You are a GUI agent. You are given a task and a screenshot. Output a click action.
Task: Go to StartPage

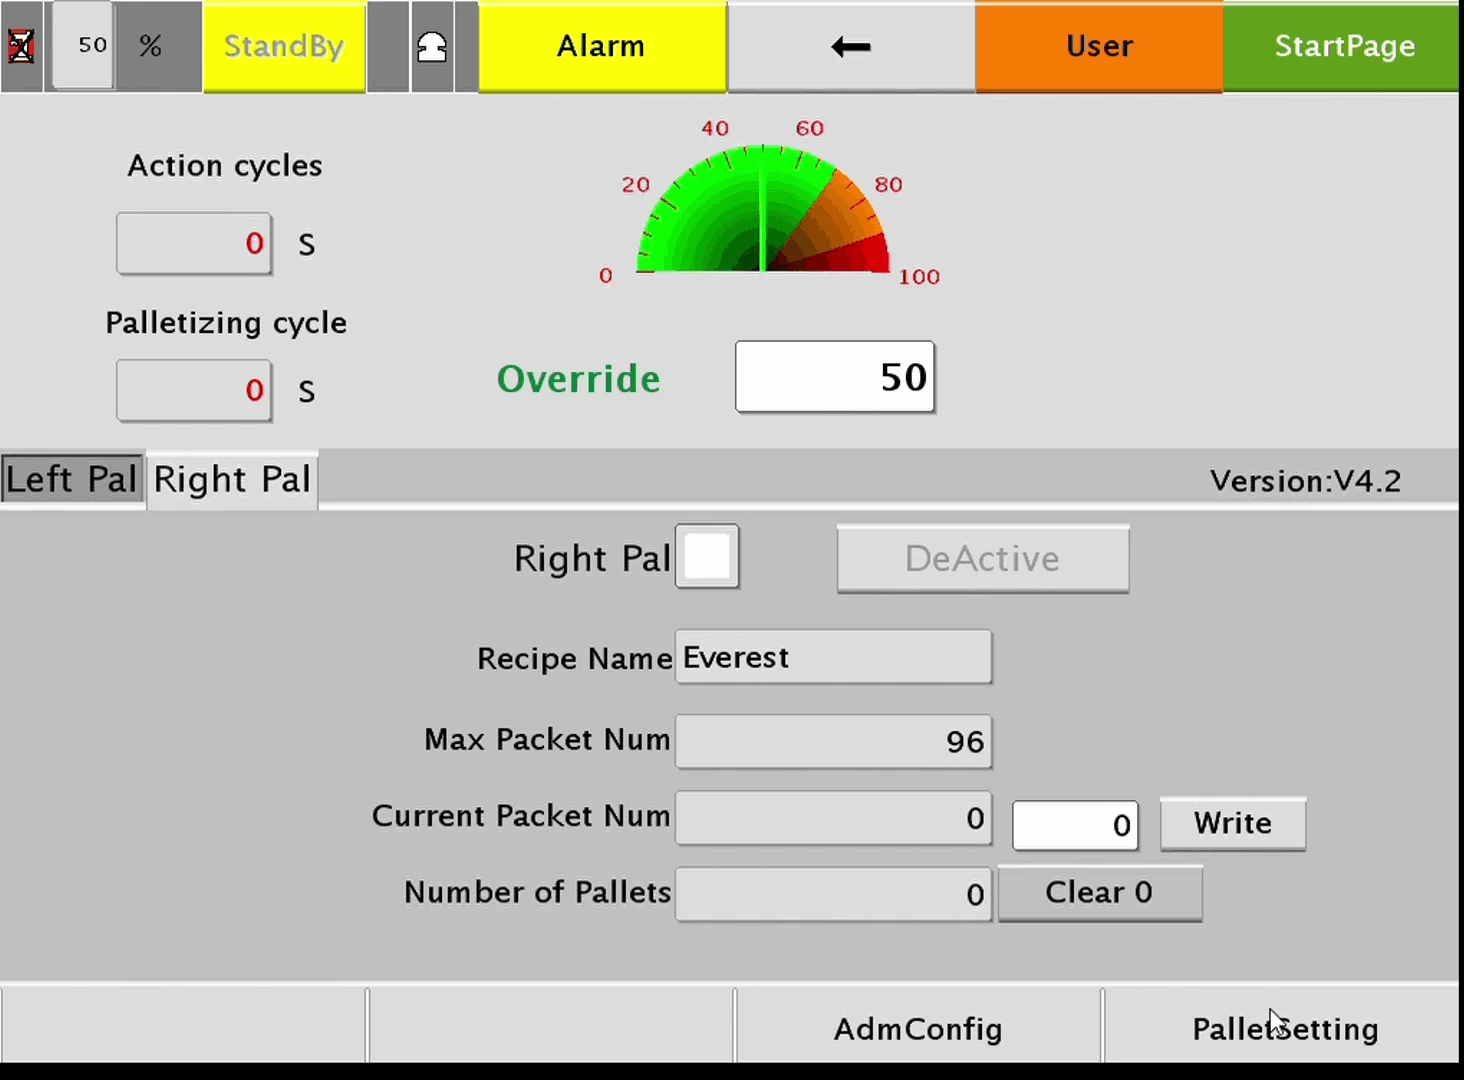pos(1343,46)
